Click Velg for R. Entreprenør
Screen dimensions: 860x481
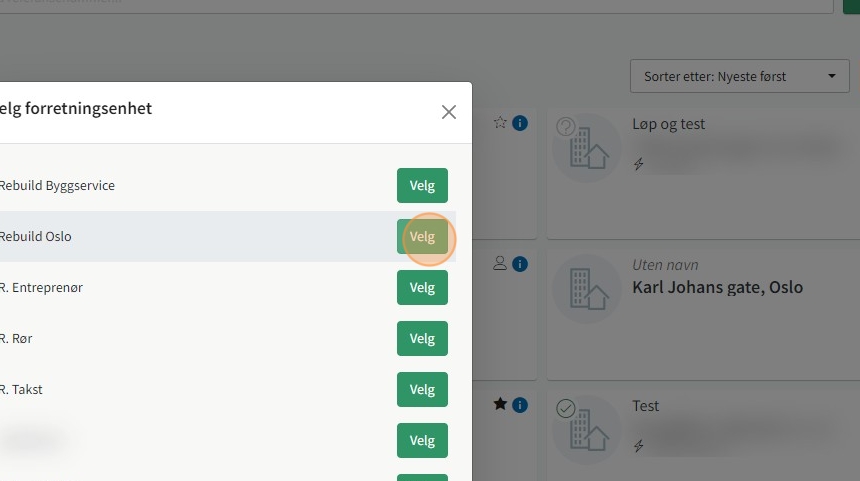[x=422, y=287]
